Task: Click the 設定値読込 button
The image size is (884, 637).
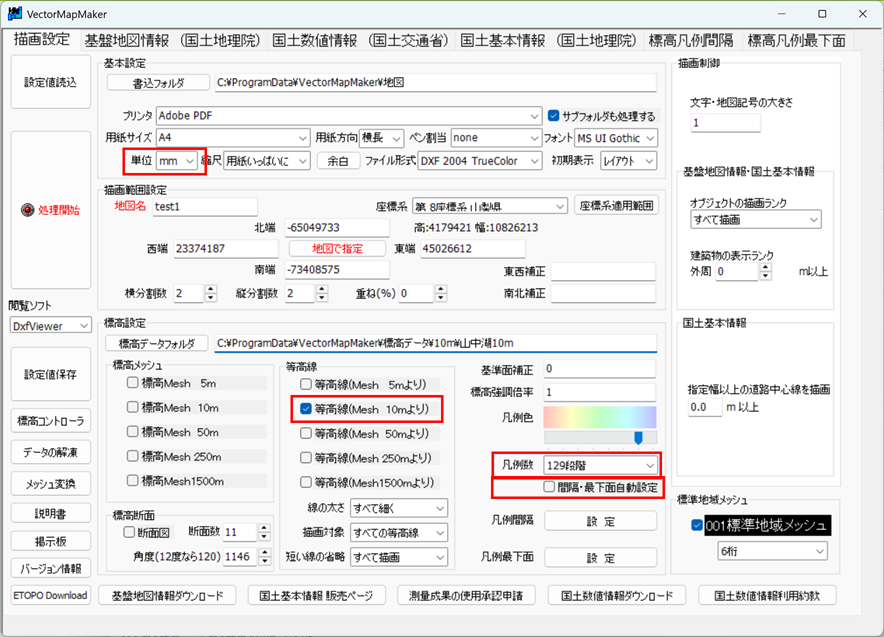Action: (50, 82)
